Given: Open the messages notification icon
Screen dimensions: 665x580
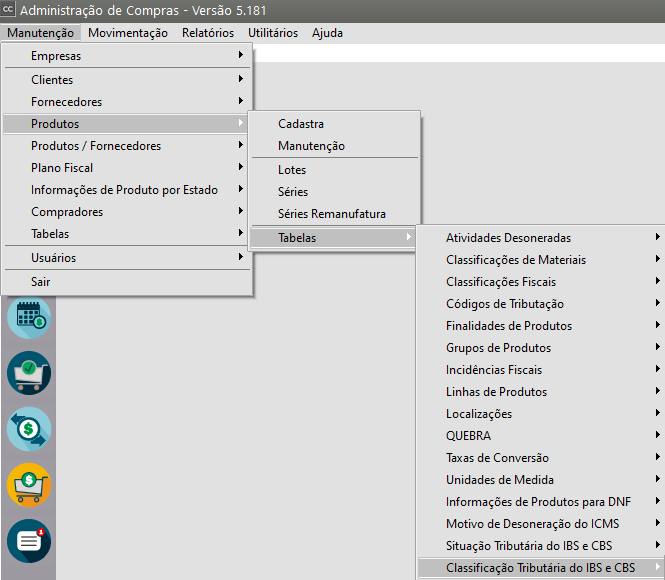Looking at the screenshot, I should point(28,540).
